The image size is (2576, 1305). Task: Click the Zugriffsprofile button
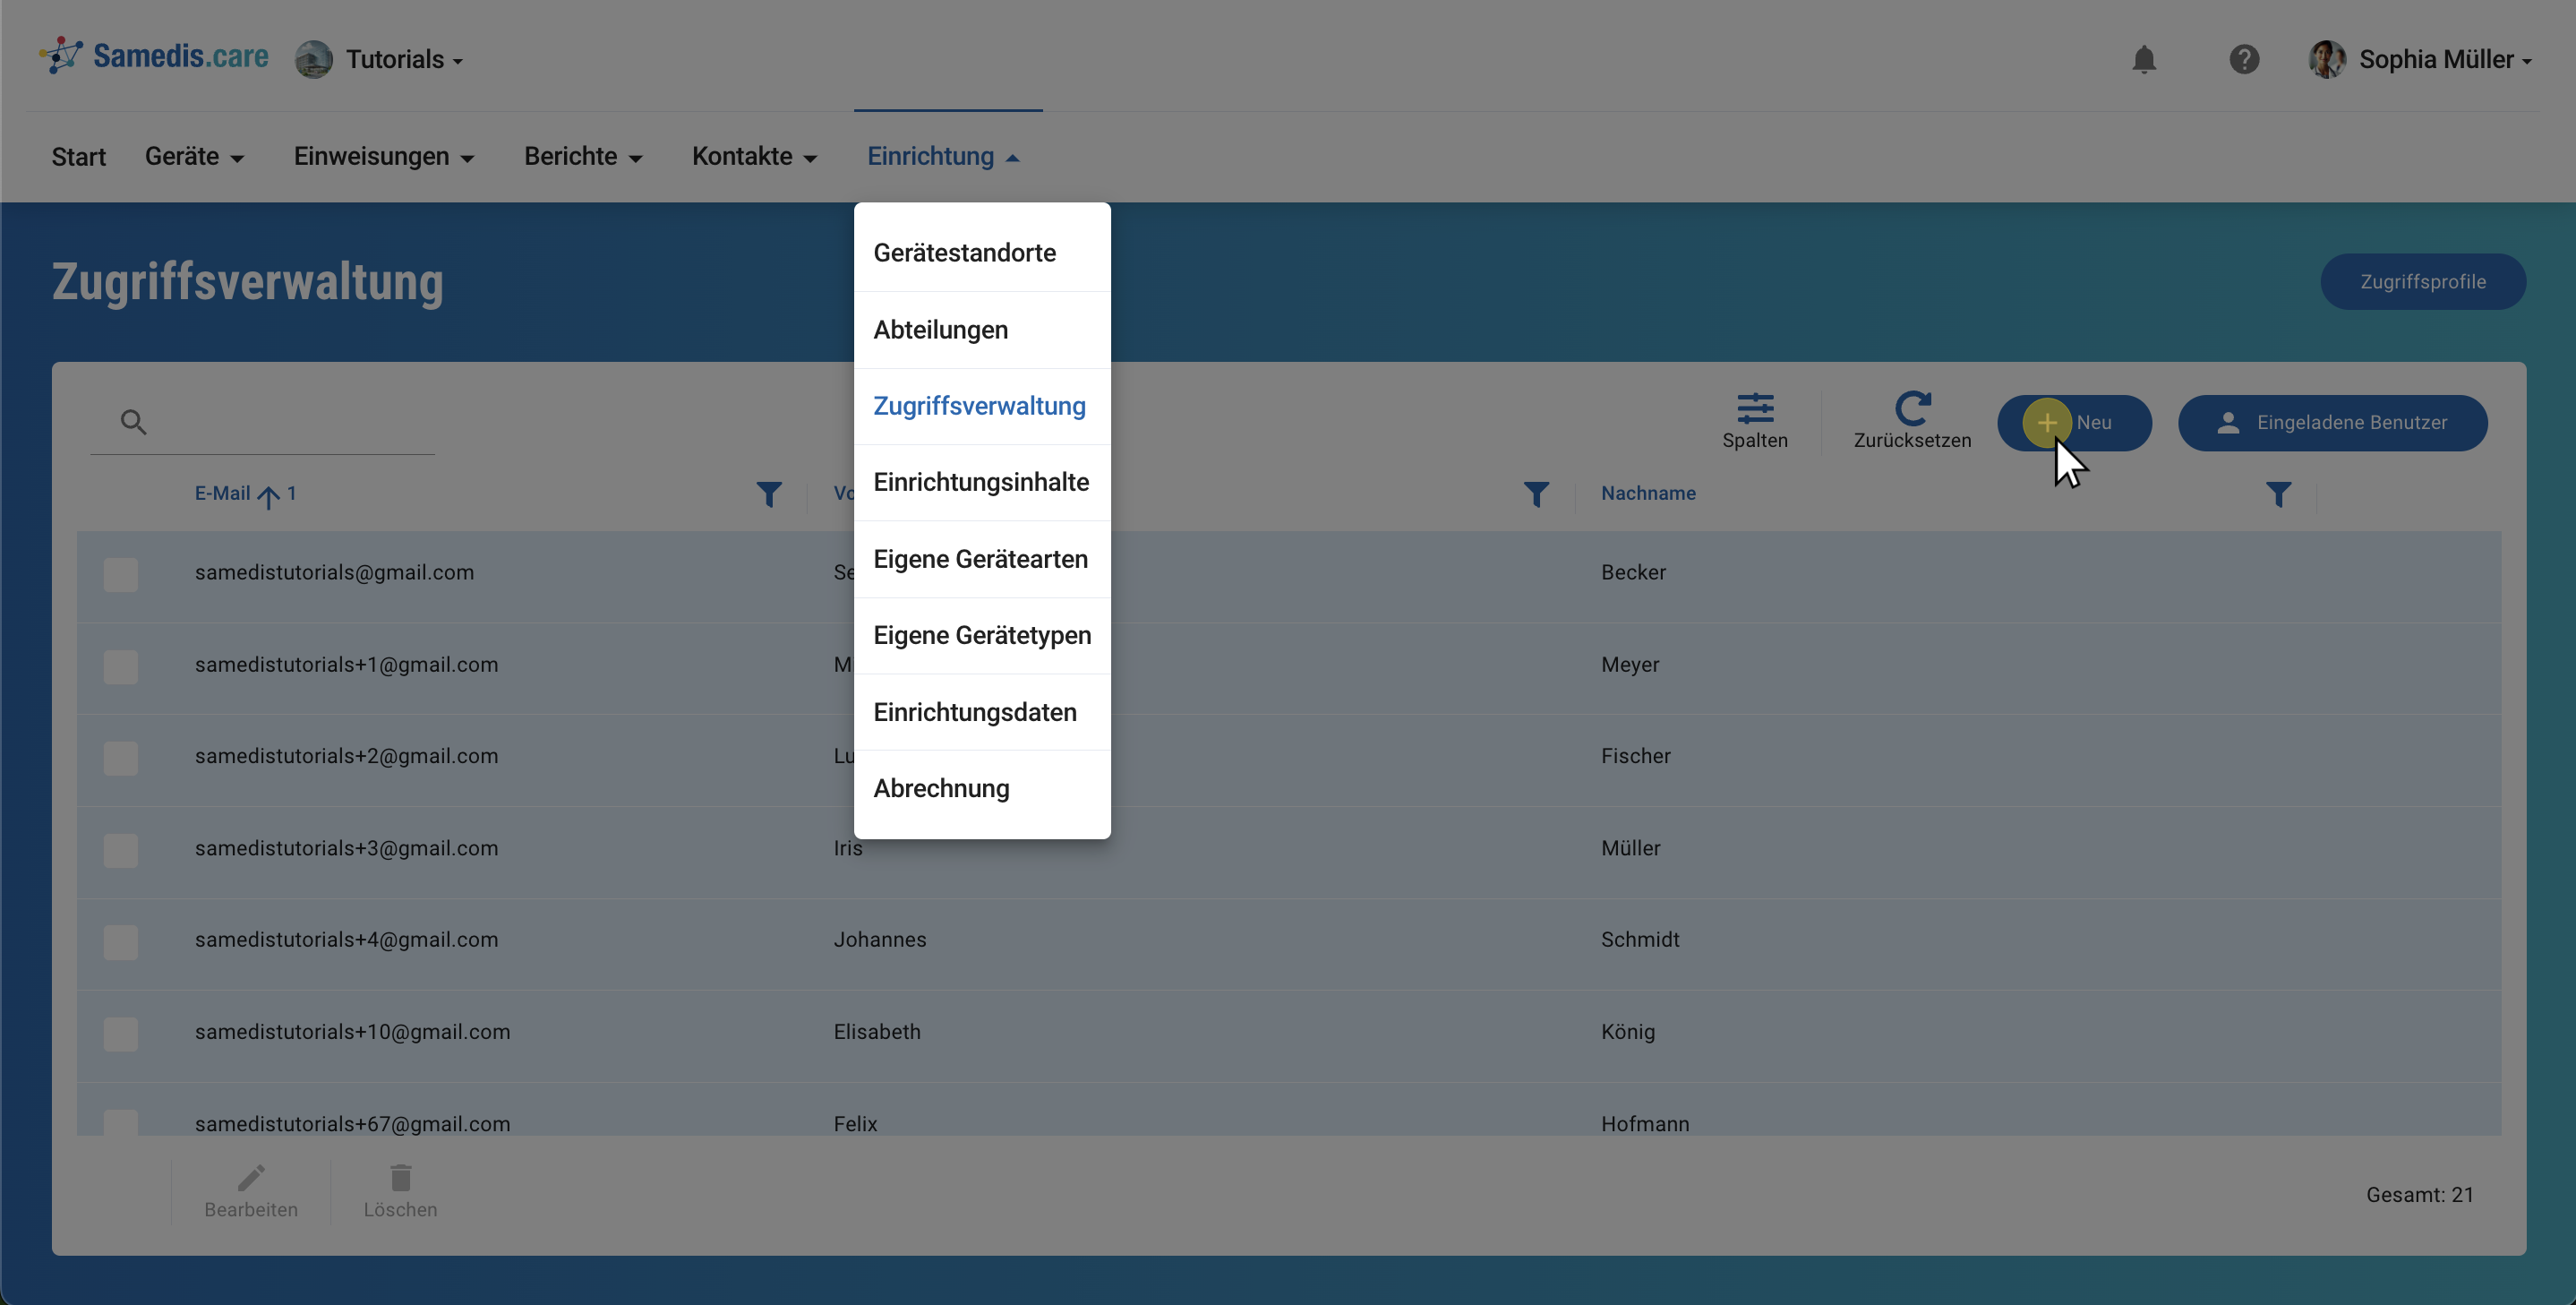(2422, 282)
